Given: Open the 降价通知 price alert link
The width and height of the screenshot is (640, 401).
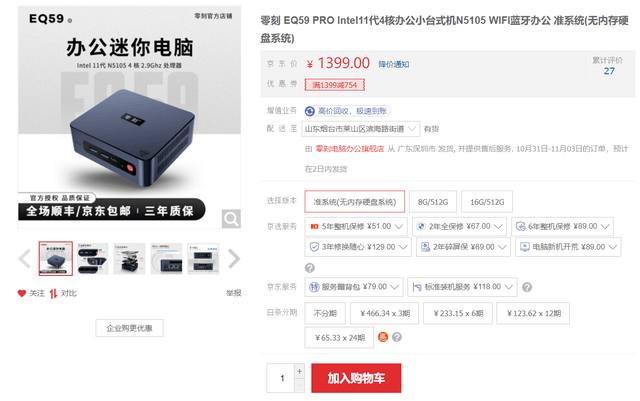Looking at the screenshot, I should [x=394, y=64].
